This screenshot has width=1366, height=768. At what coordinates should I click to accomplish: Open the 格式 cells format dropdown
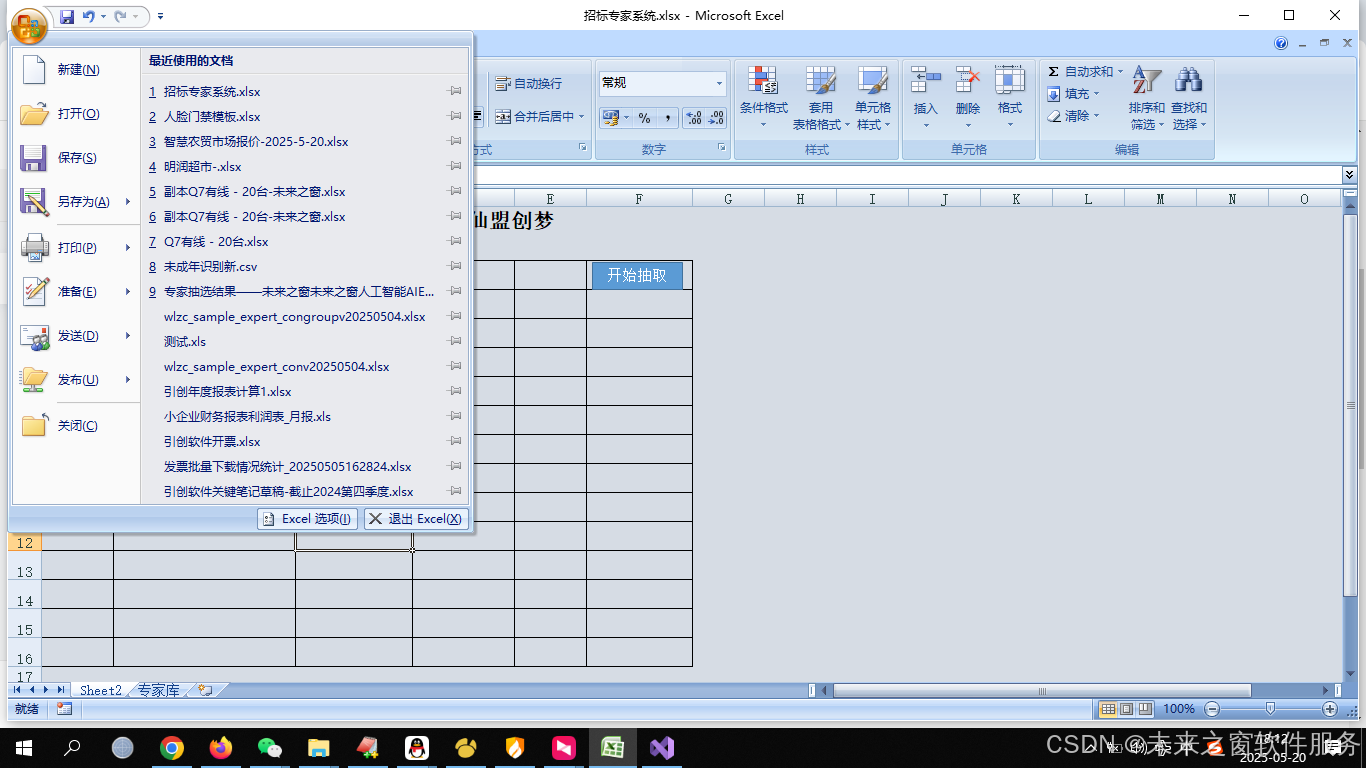coord(1010,98)
